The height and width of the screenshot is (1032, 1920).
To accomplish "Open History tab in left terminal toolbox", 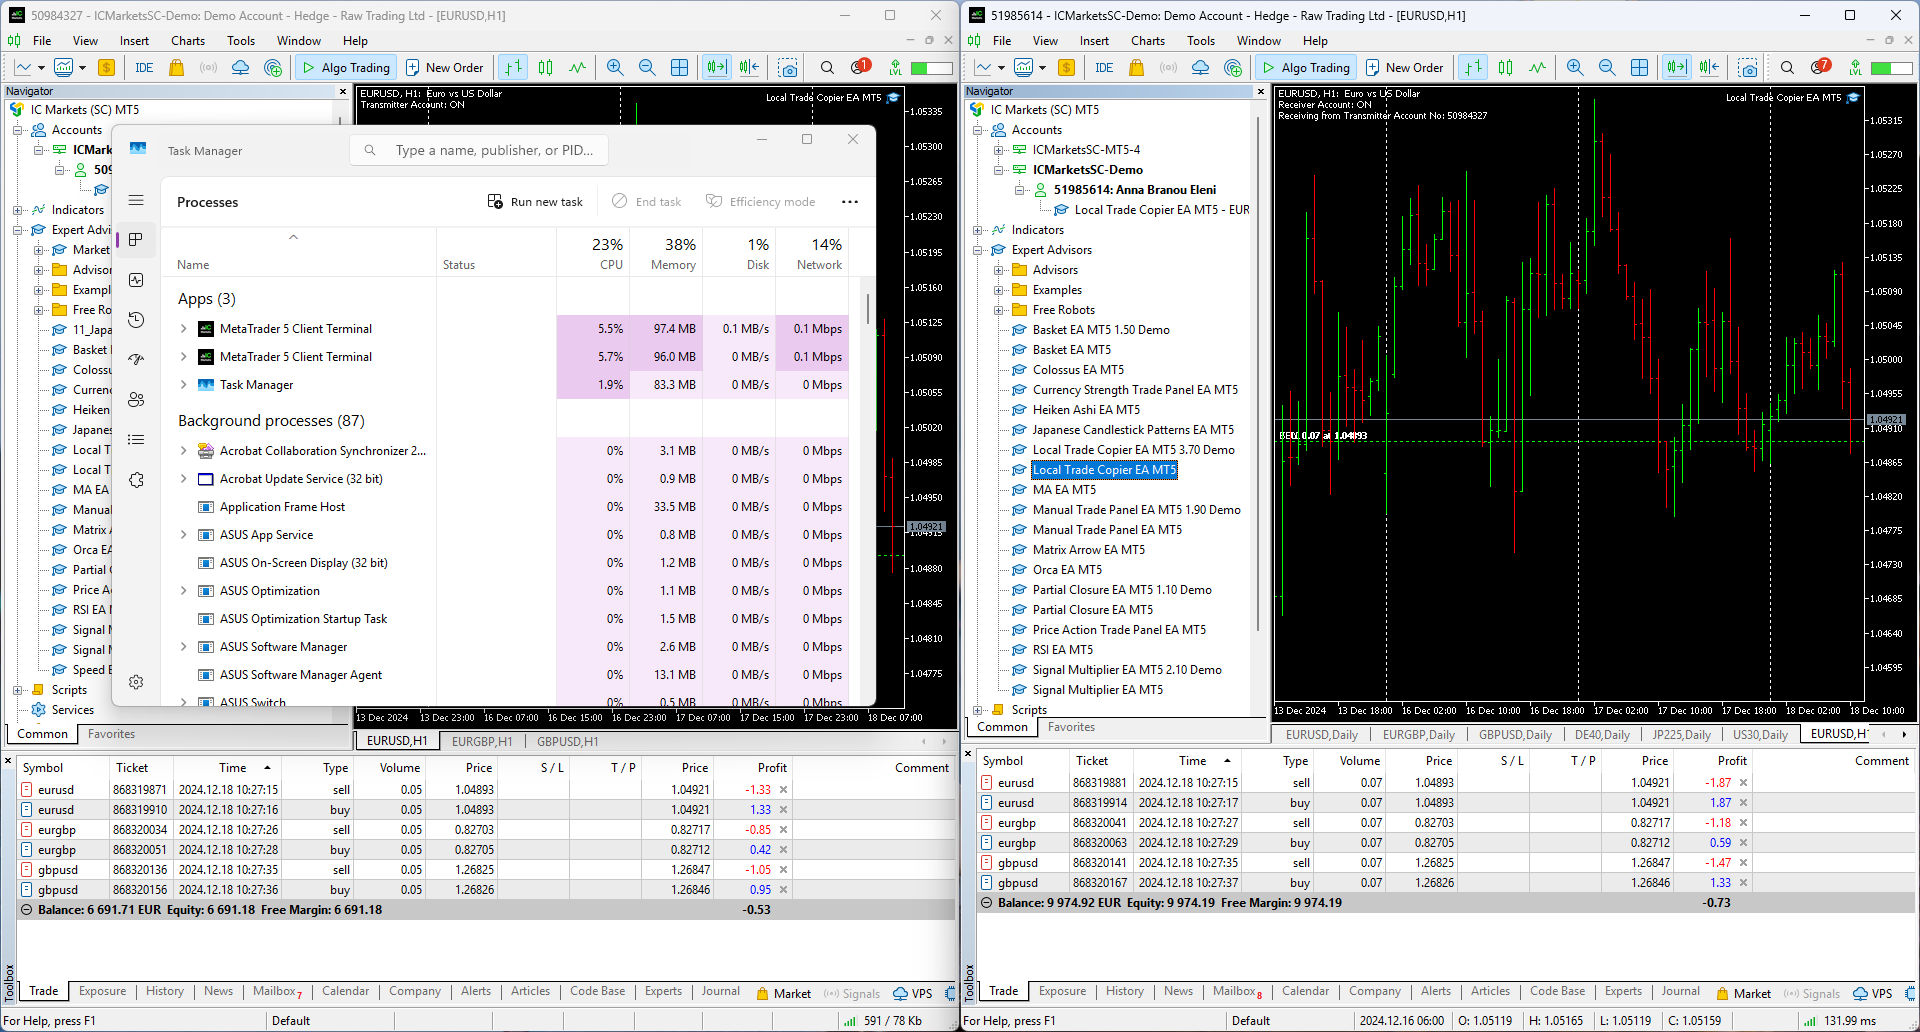I will (x=165, y=992).
